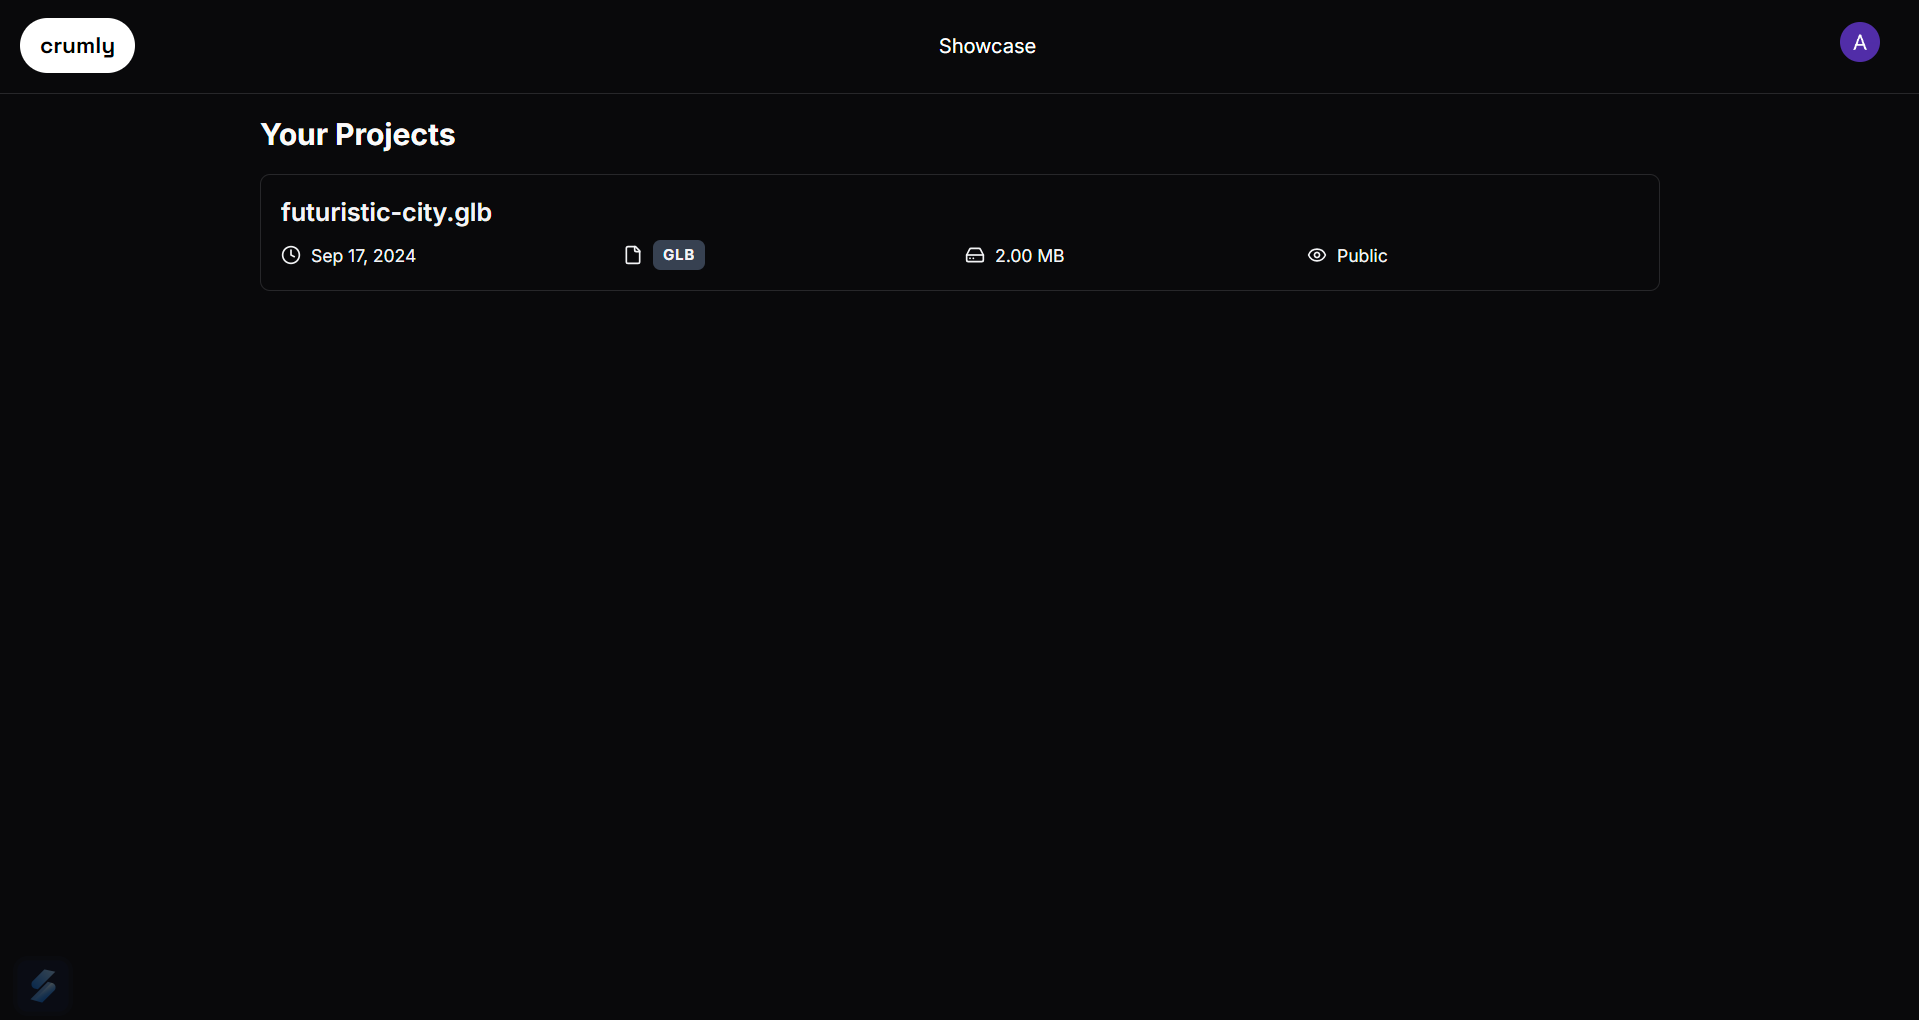Click the Sep 17, 2024 date text

363,256
